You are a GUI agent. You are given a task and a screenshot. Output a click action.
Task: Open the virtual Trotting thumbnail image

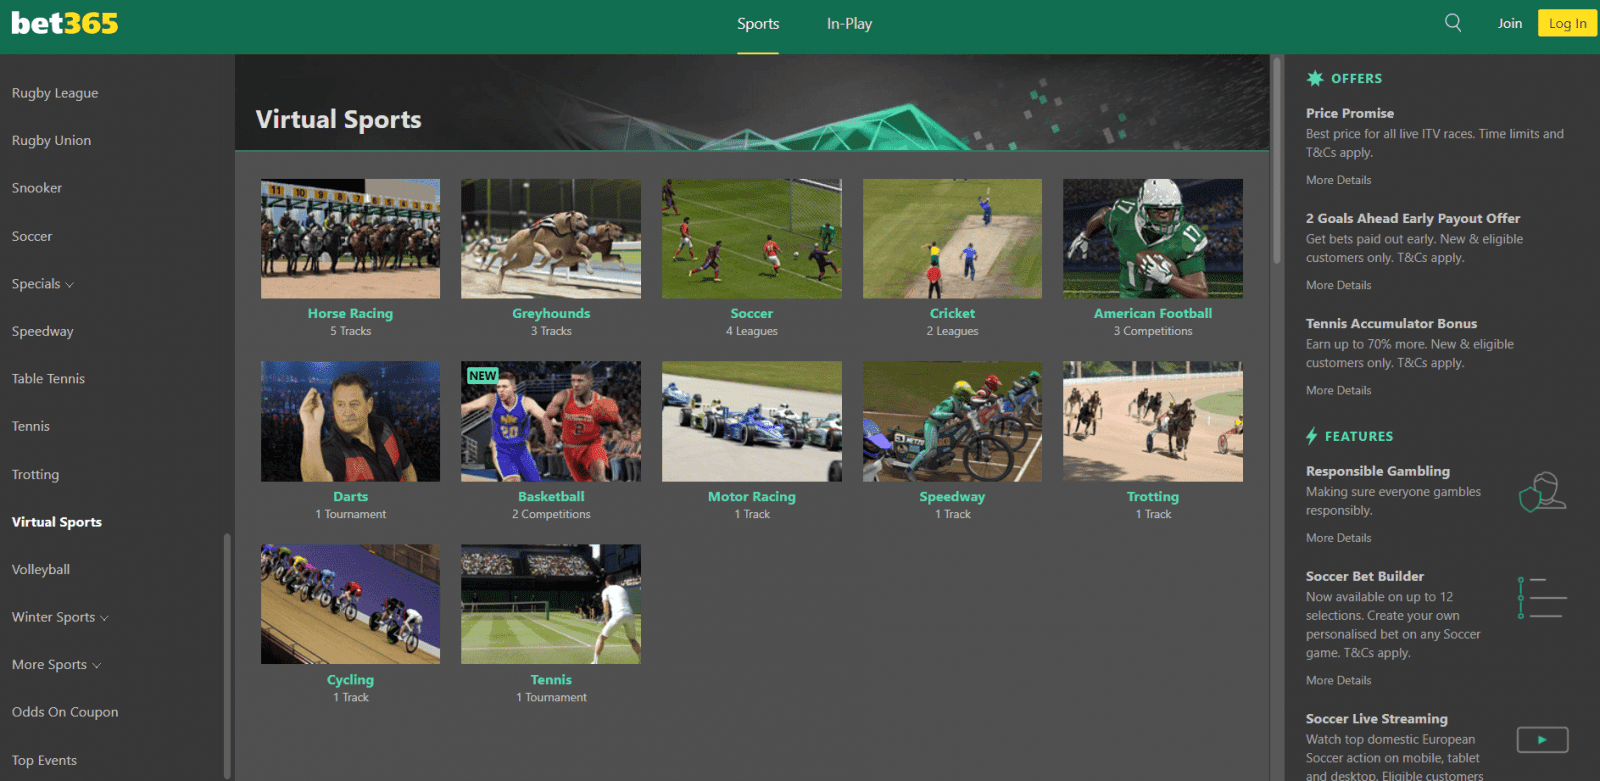[x=1153, y=421]
